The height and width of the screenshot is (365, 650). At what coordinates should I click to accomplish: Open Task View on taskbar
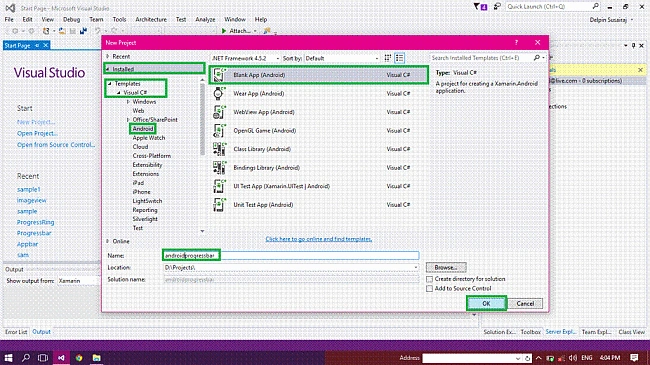pos(43,358)
